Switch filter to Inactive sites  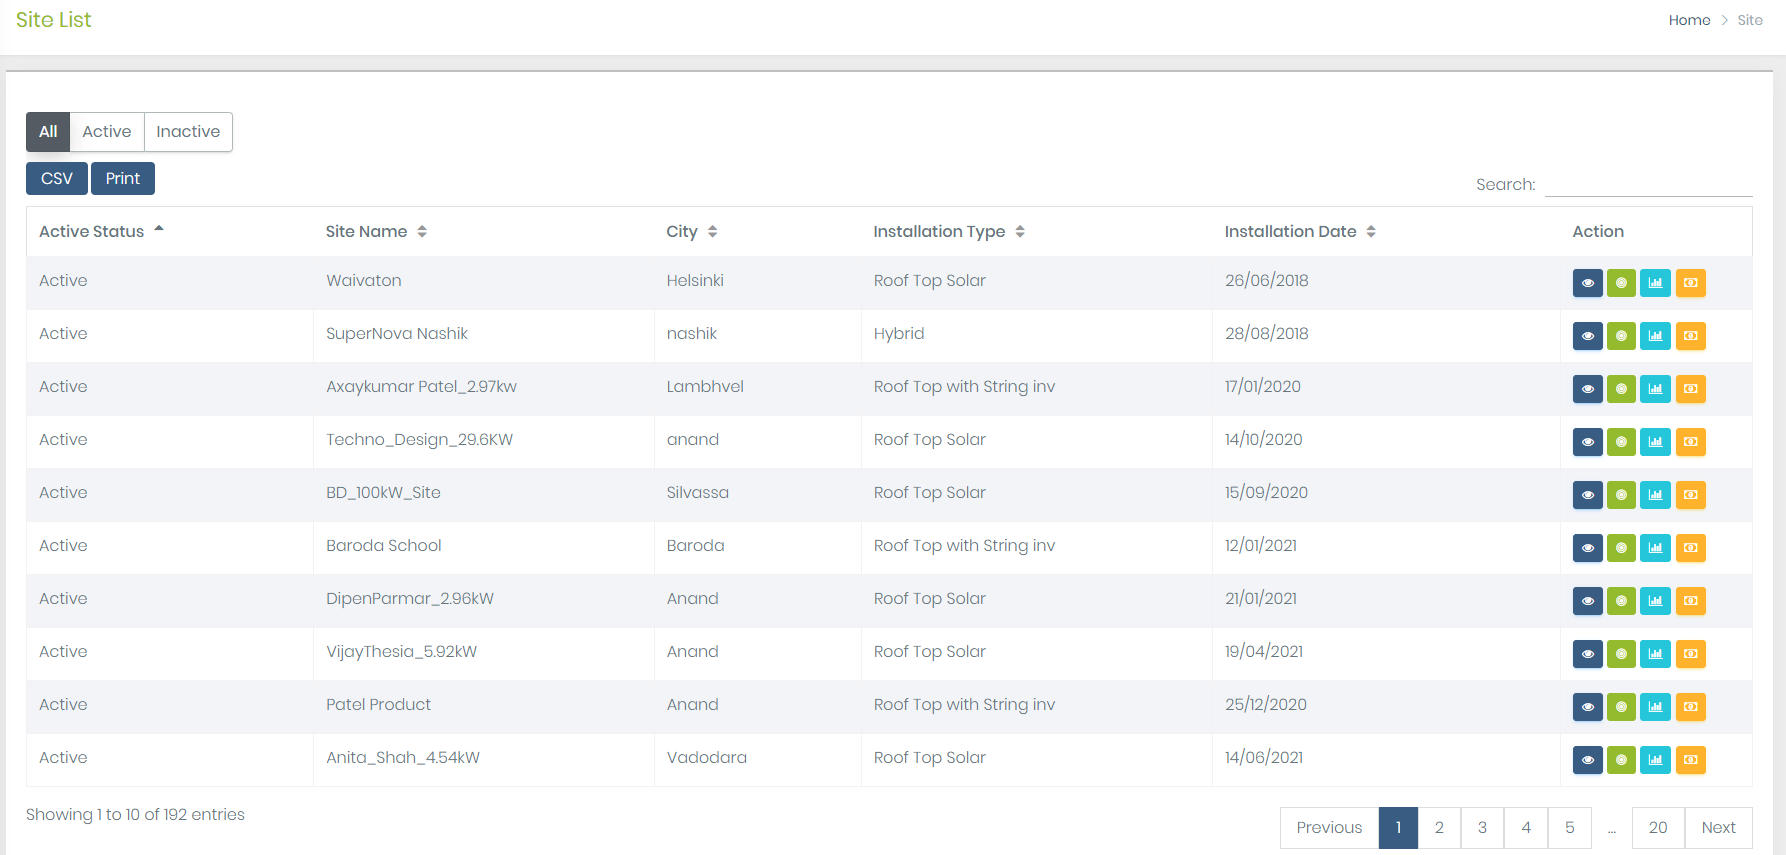(188, 132)
